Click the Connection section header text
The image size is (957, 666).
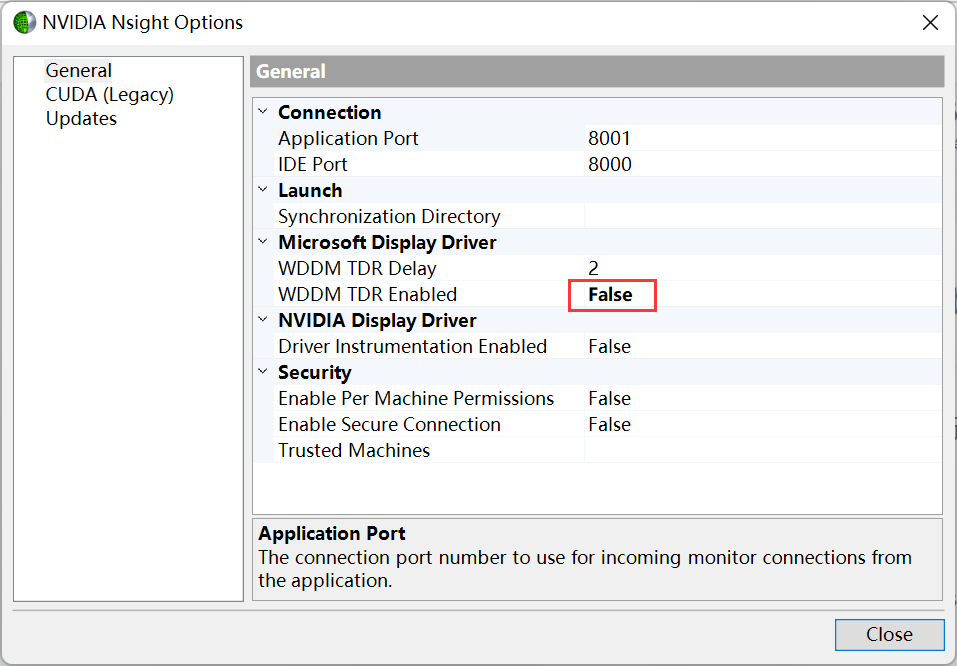point(330,112)
